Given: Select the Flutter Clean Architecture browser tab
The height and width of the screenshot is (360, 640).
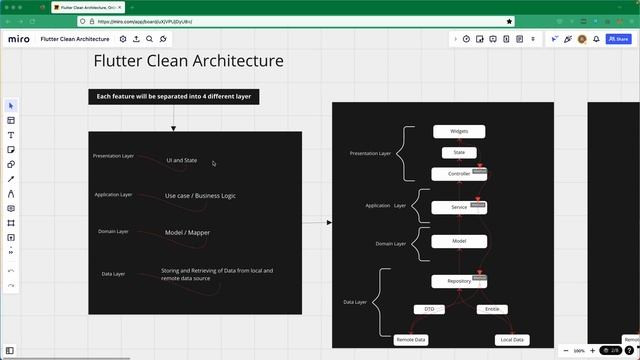Looking at the screenshot, I should (x=88, y=7).
